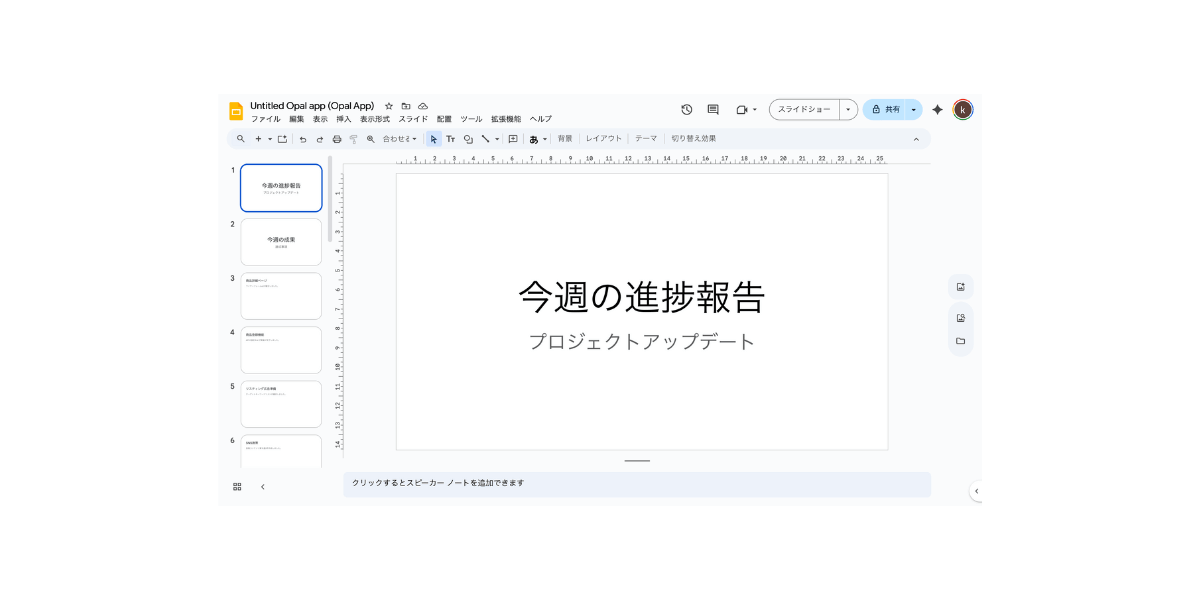Screen dimensions: 1200x600
Task: Switch to grid view icon
Action: tap(237, 487)
